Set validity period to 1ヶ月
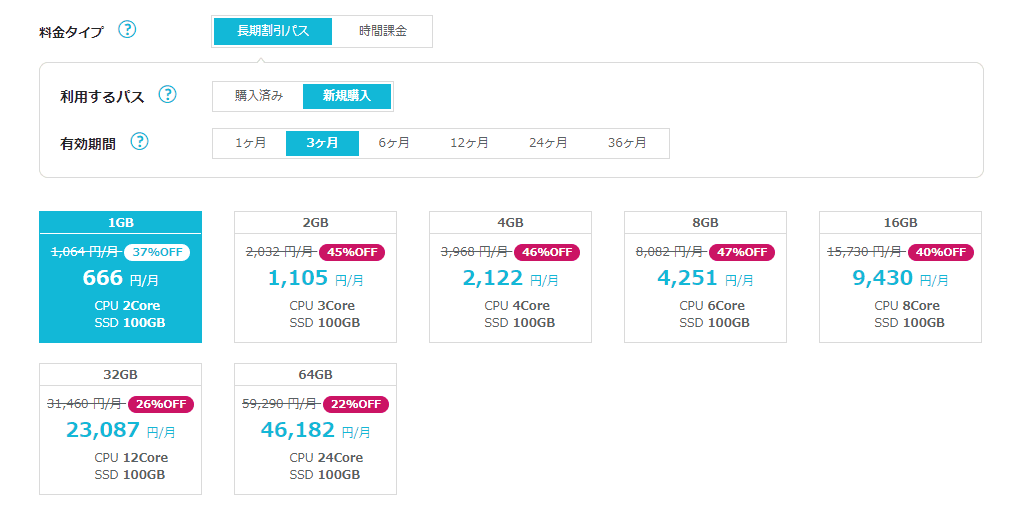Viewport: 1020px width, 507px height. pyautogui.click(x=250, y=143)
